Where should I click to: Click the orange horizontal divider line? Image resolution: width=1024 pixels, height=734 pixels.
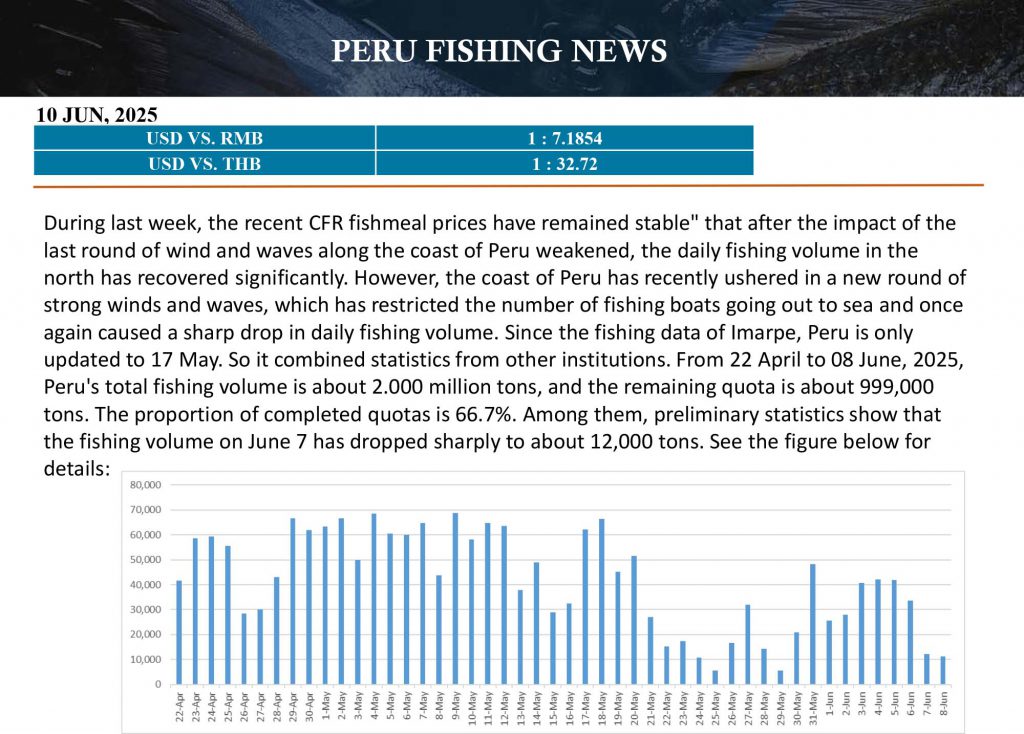click(x=509, y=185)
